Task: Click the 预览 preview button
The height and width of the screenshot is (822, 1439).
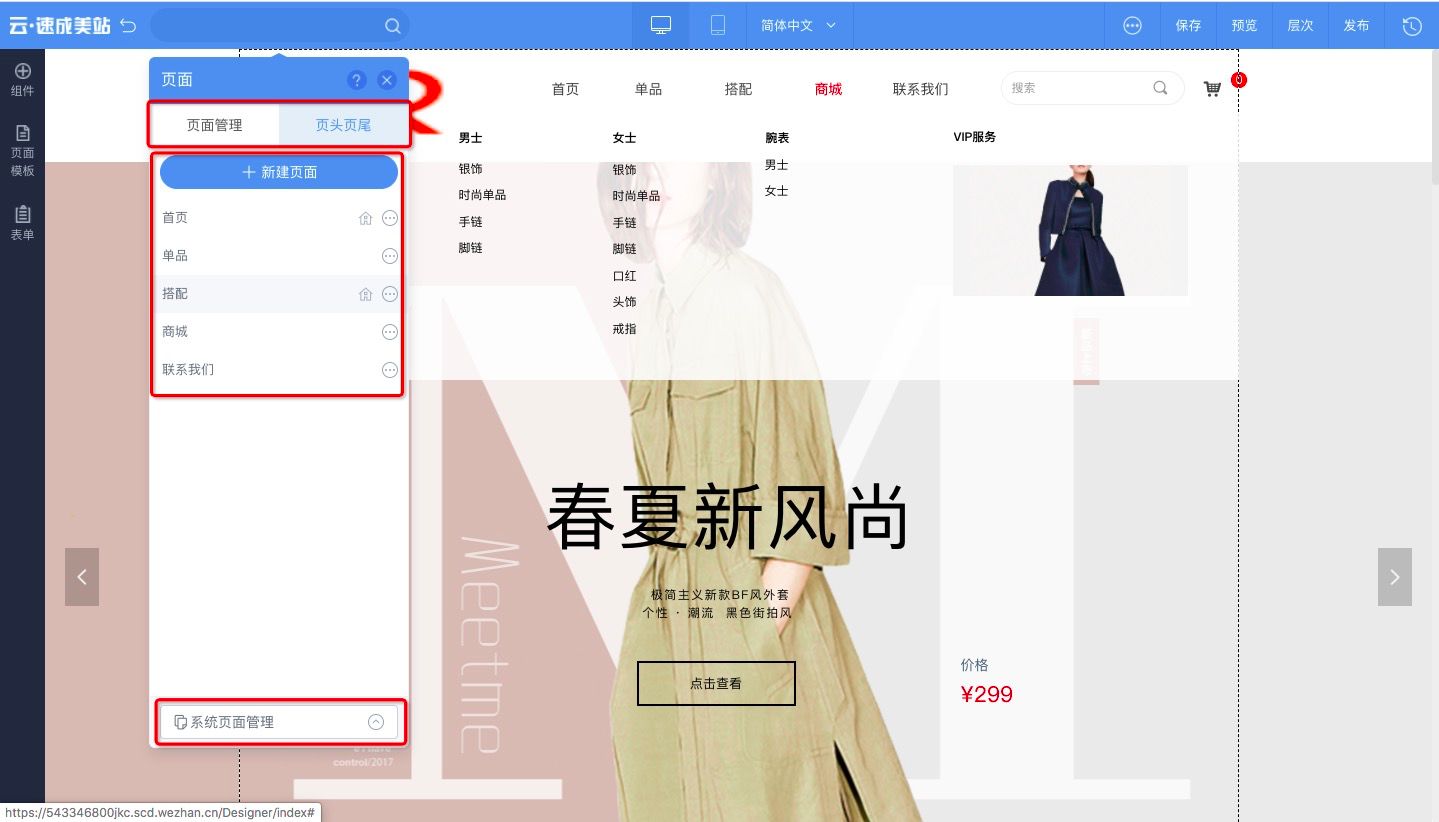Action: click(1244, 25)
